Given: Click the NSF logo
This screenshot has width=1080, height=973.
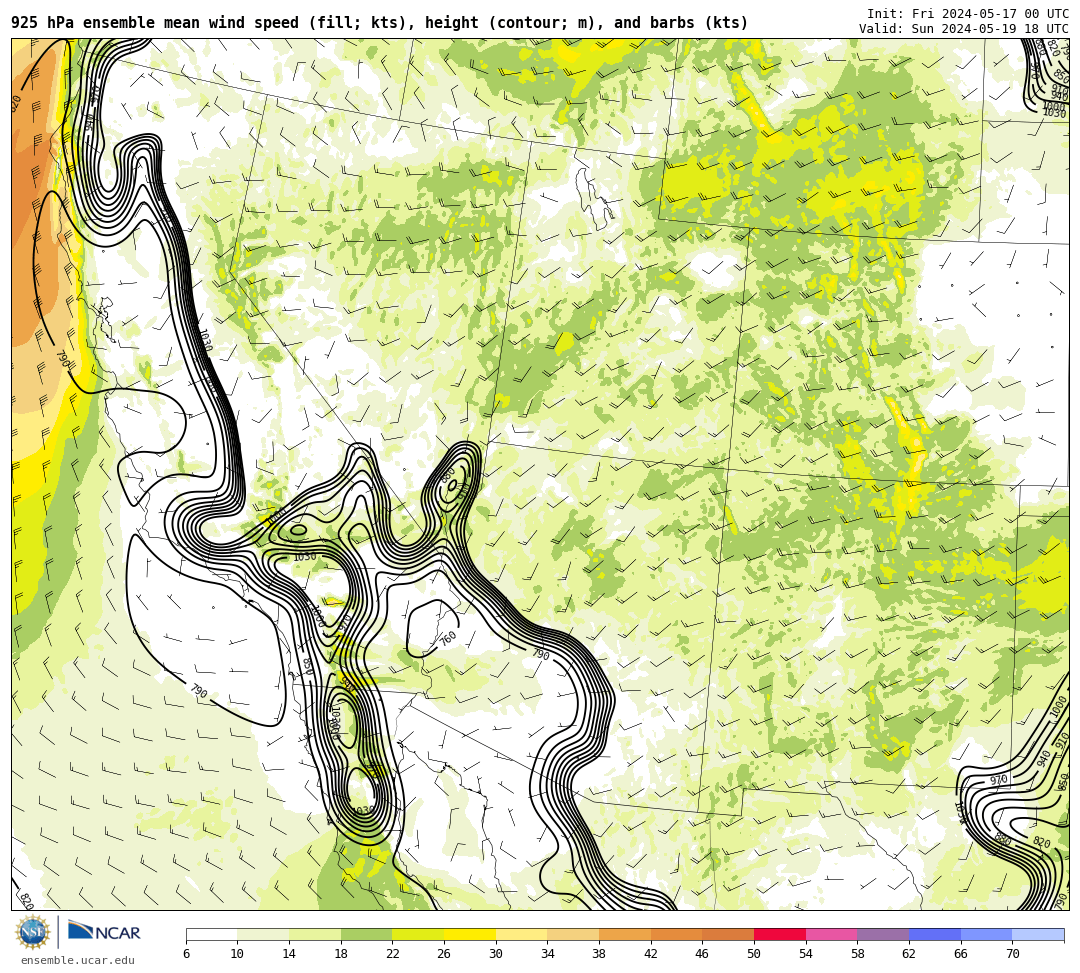Looking at the screenshot, I should coord(33,932).
